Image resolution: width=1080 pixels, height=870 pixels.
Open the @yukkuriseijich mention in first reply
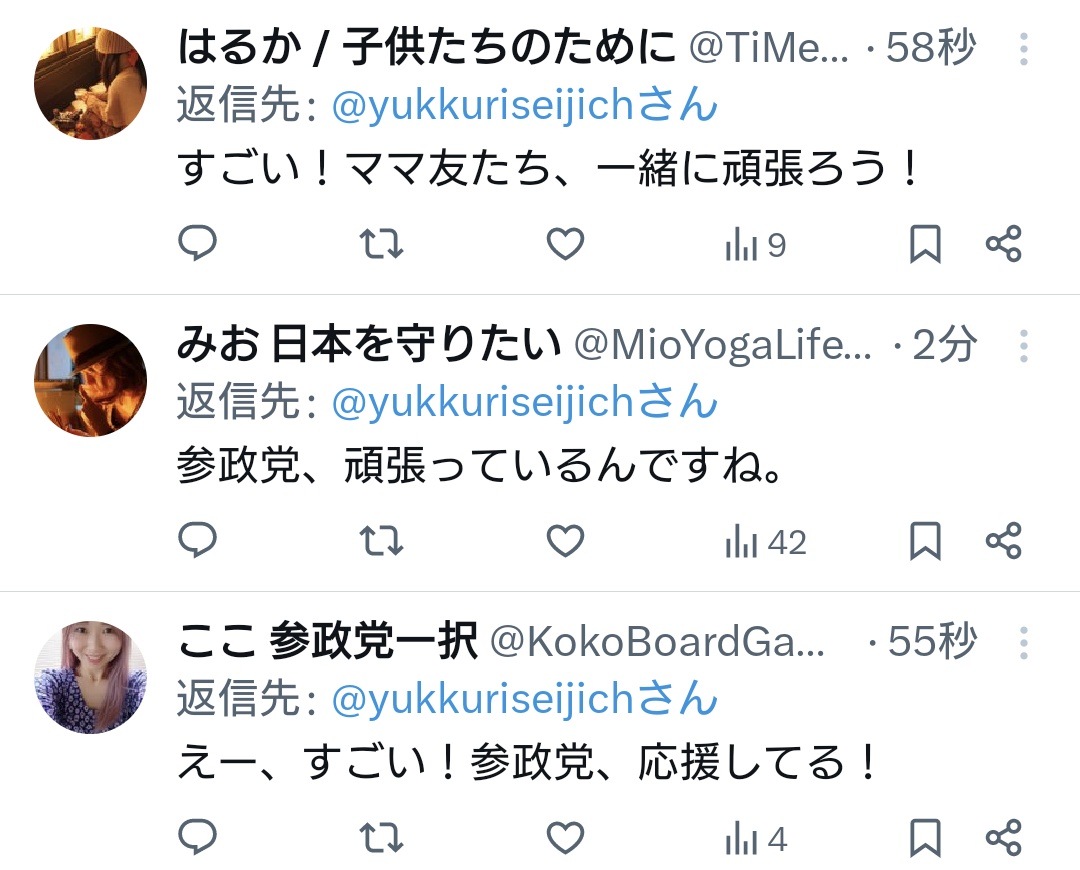click(x=525, y=105)
